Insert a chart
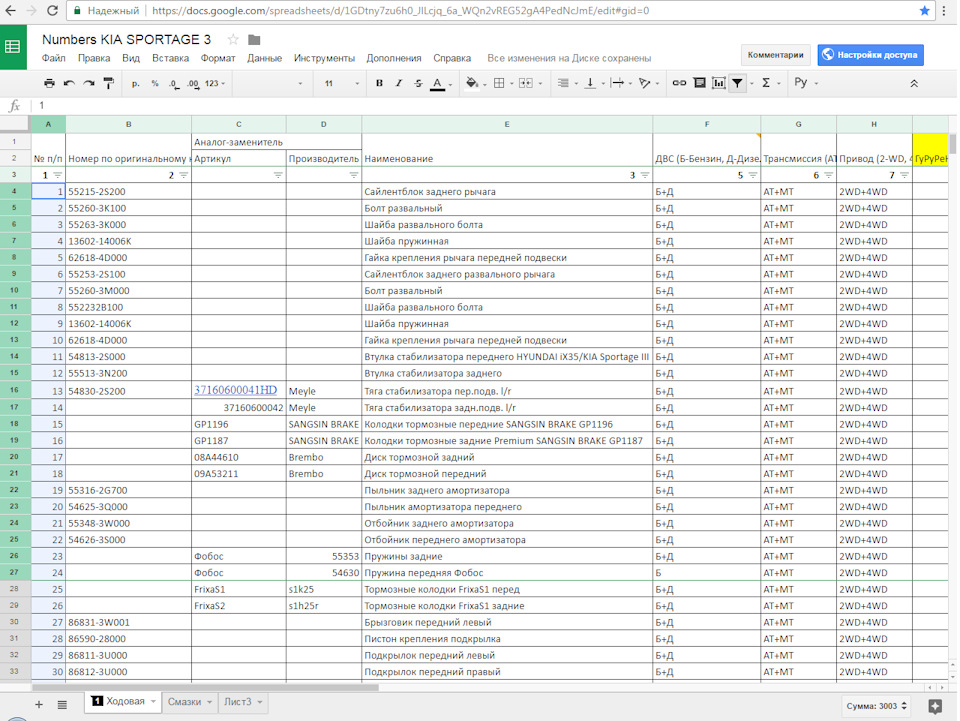 pyautogui.click(x=719, y=83)
